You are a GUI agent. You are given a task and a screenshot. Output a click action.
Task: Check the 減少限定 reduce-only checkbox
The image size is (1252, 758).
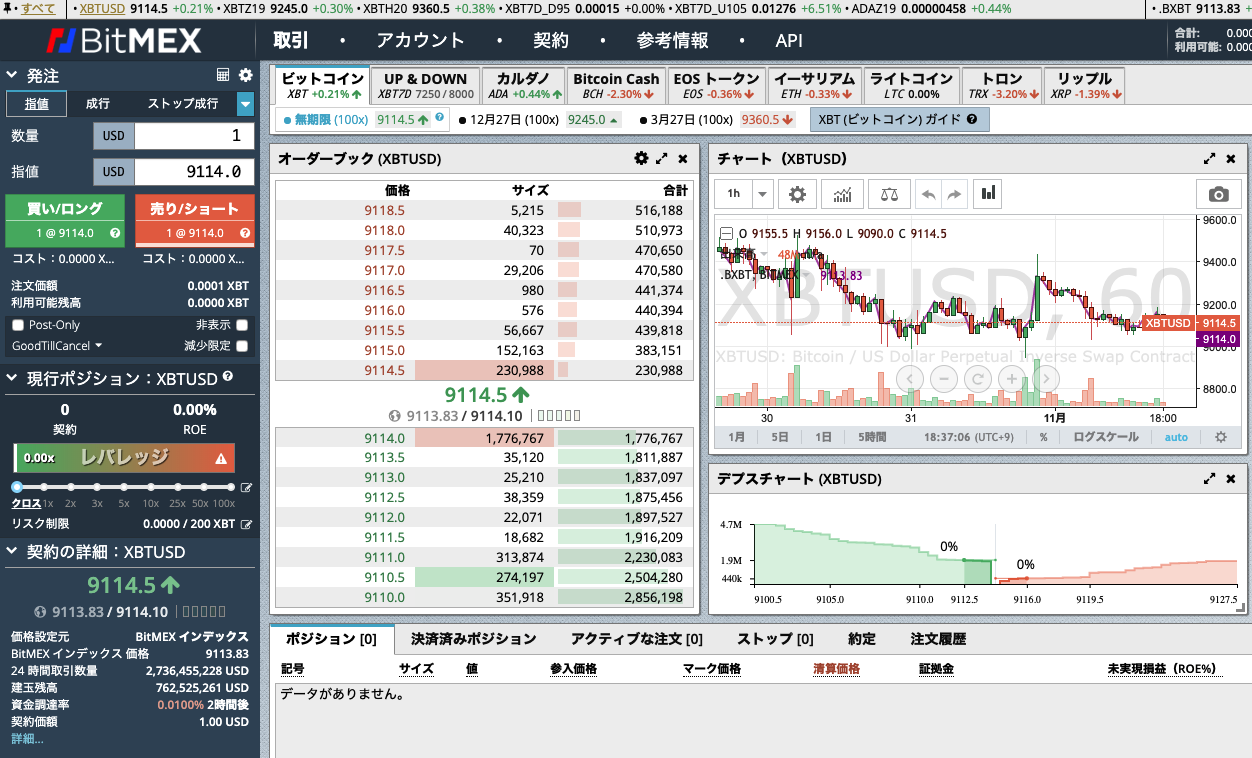click(242, 346)
